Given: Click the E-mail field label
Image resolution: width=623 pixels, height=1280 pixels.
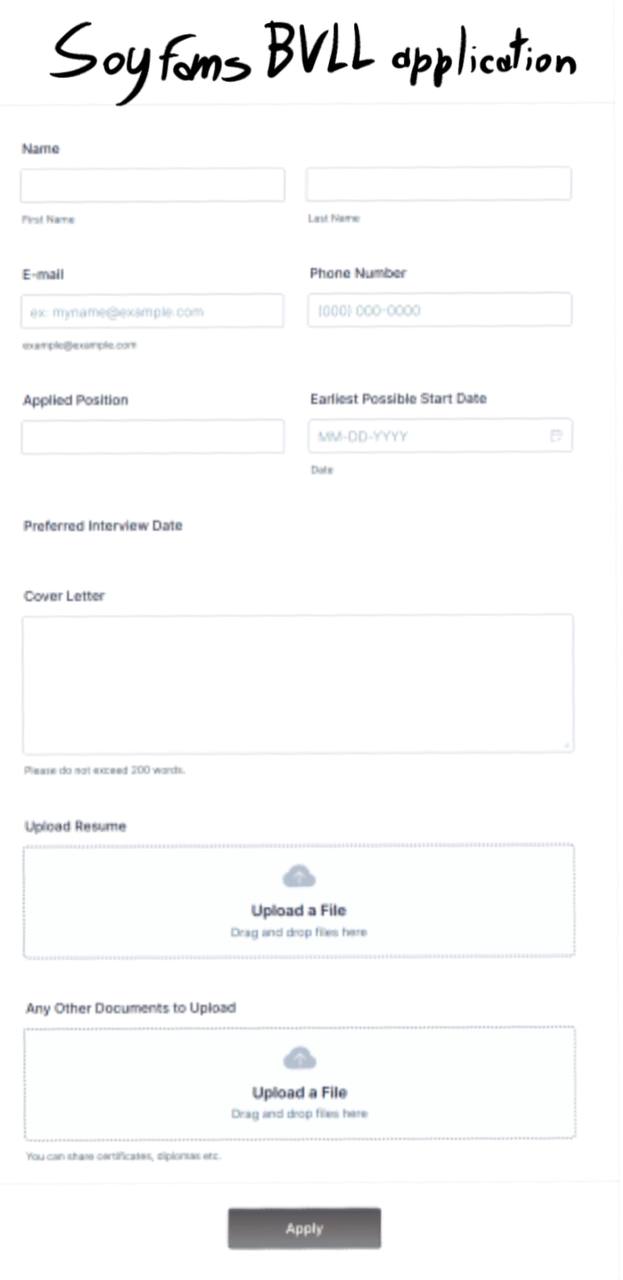Looking at the screenshot, I should pos(43,274).
